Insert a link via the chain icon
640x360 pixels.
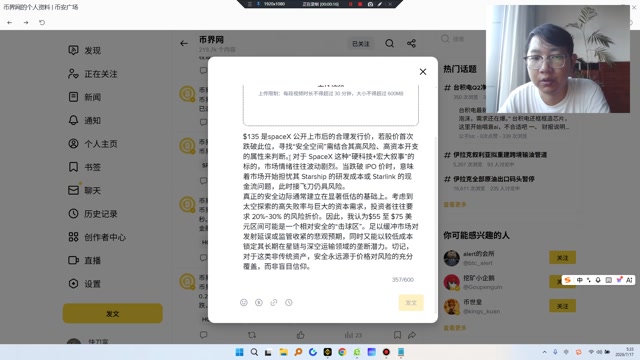274,302
